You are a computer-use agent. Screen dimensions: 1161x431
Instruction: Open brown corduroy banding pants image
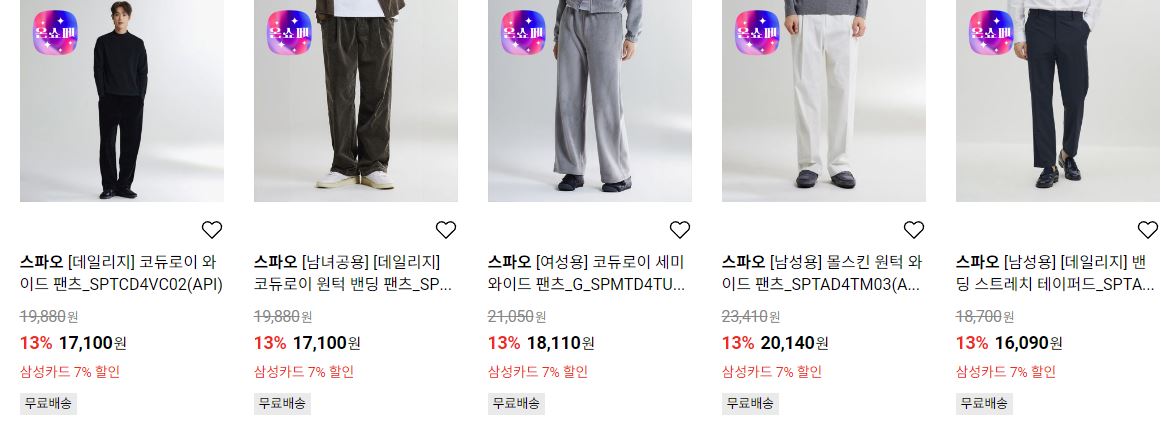pyautogui.click(x=356, y=101)
